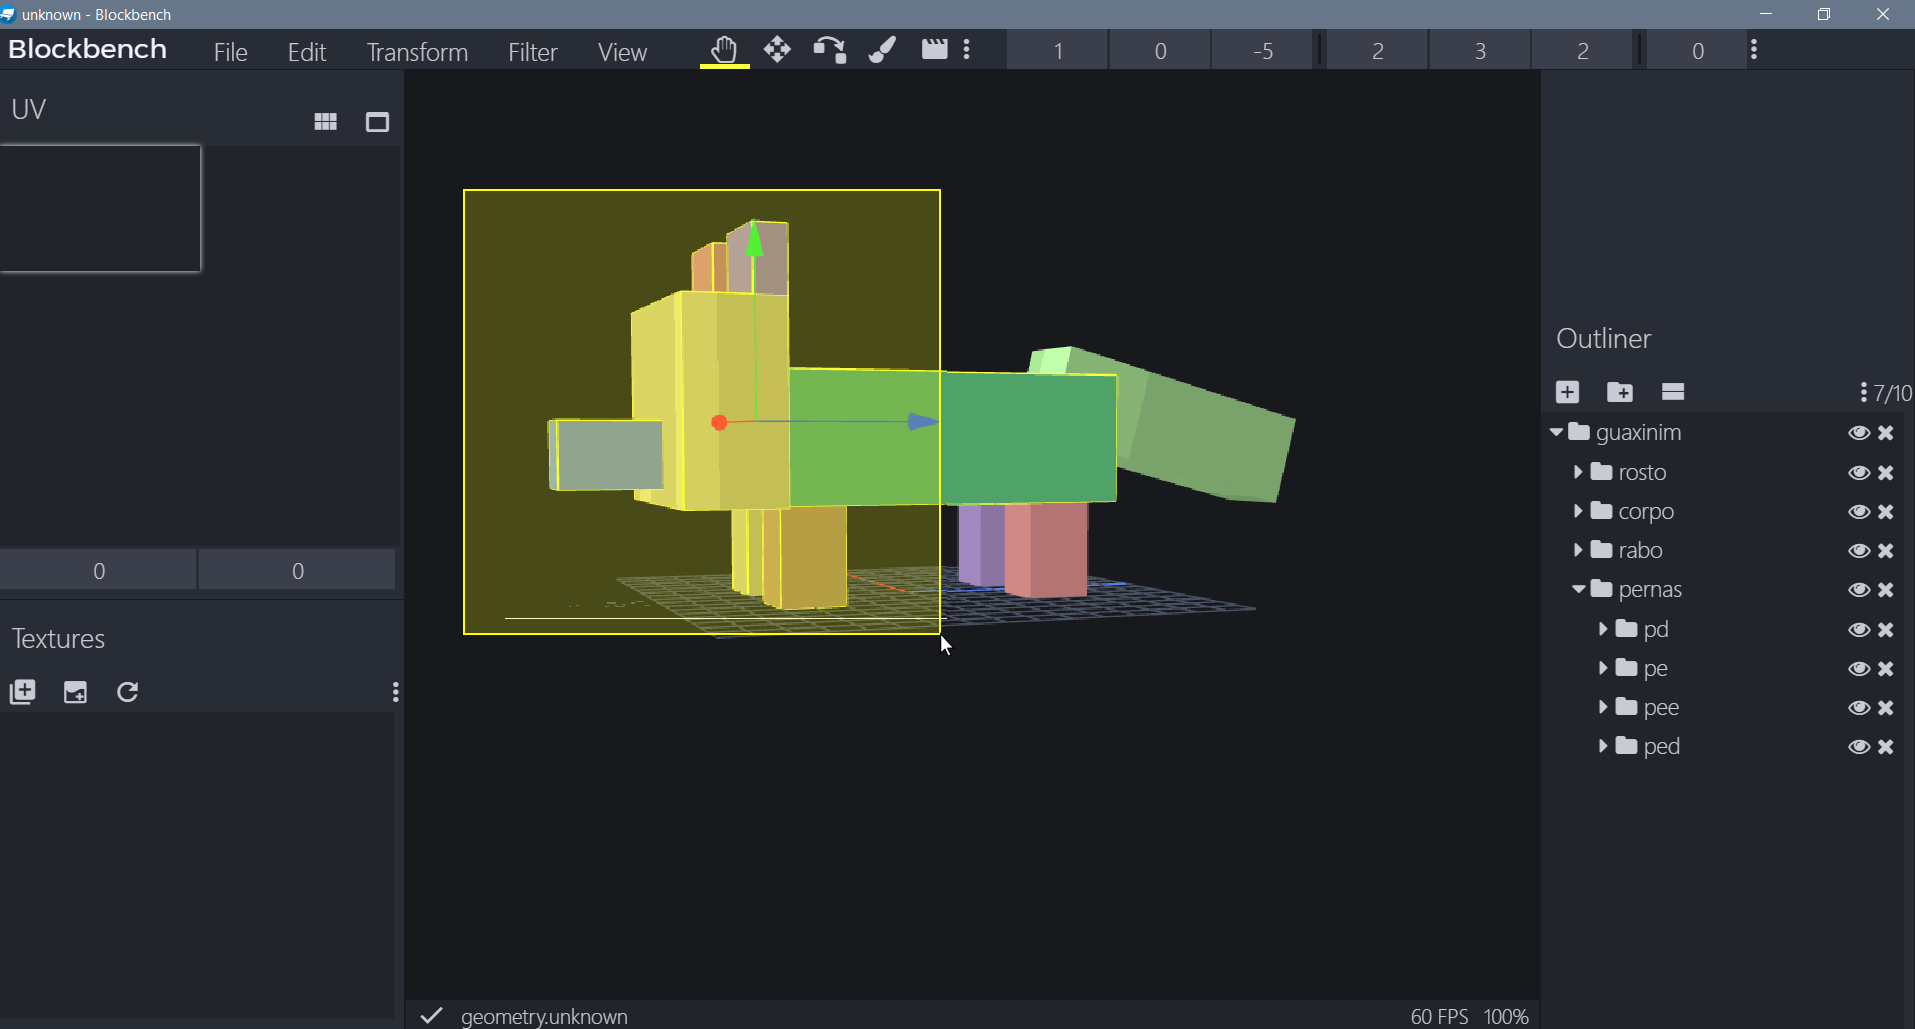The width and height of the screenshot is (1915, 1029).
Task: Open the Transform menu
Action: (x=417, y=51)
